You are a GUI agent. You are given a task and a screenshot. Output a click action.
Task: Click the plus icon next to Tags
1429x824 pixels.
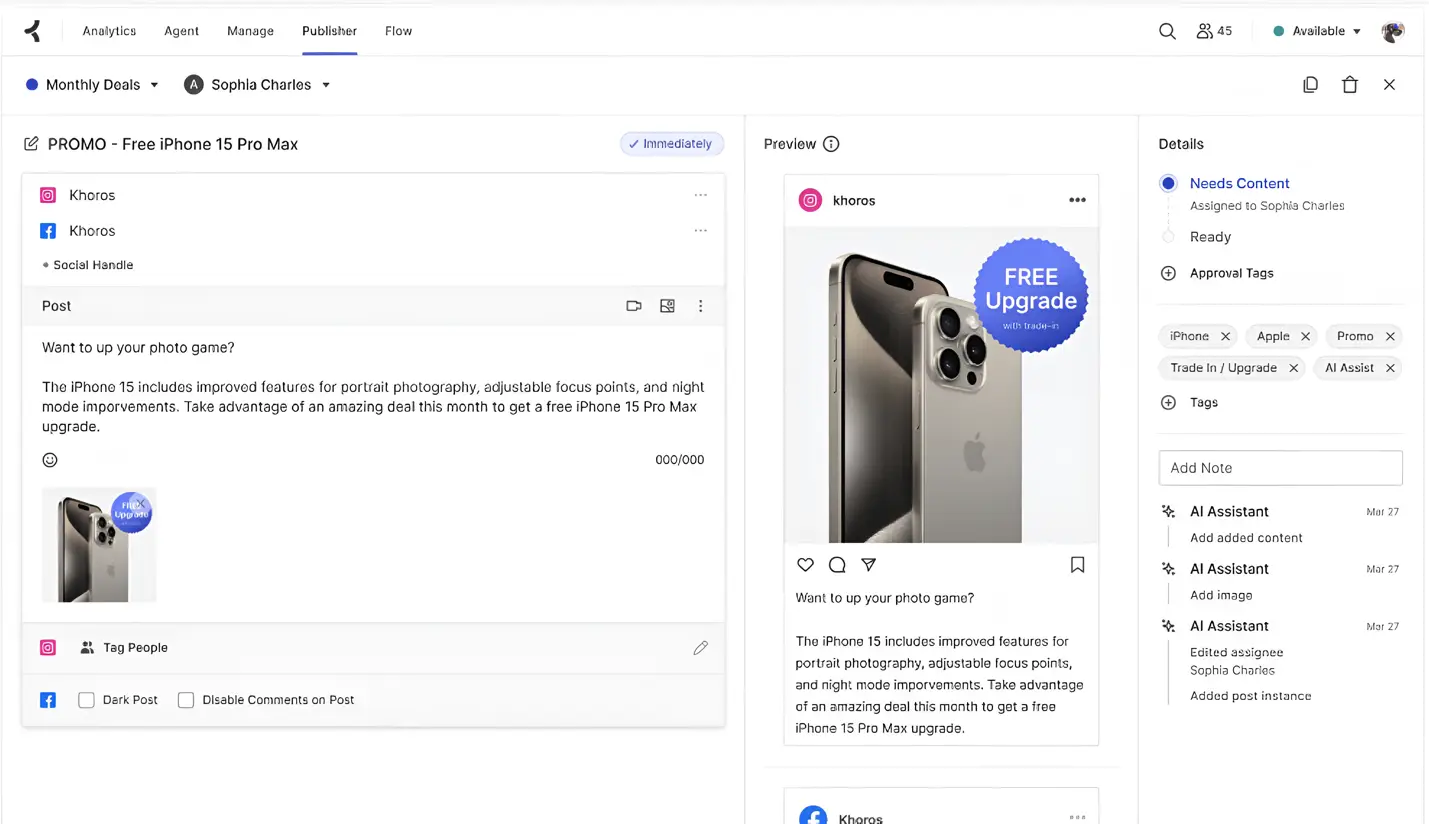coord(1168,402)
